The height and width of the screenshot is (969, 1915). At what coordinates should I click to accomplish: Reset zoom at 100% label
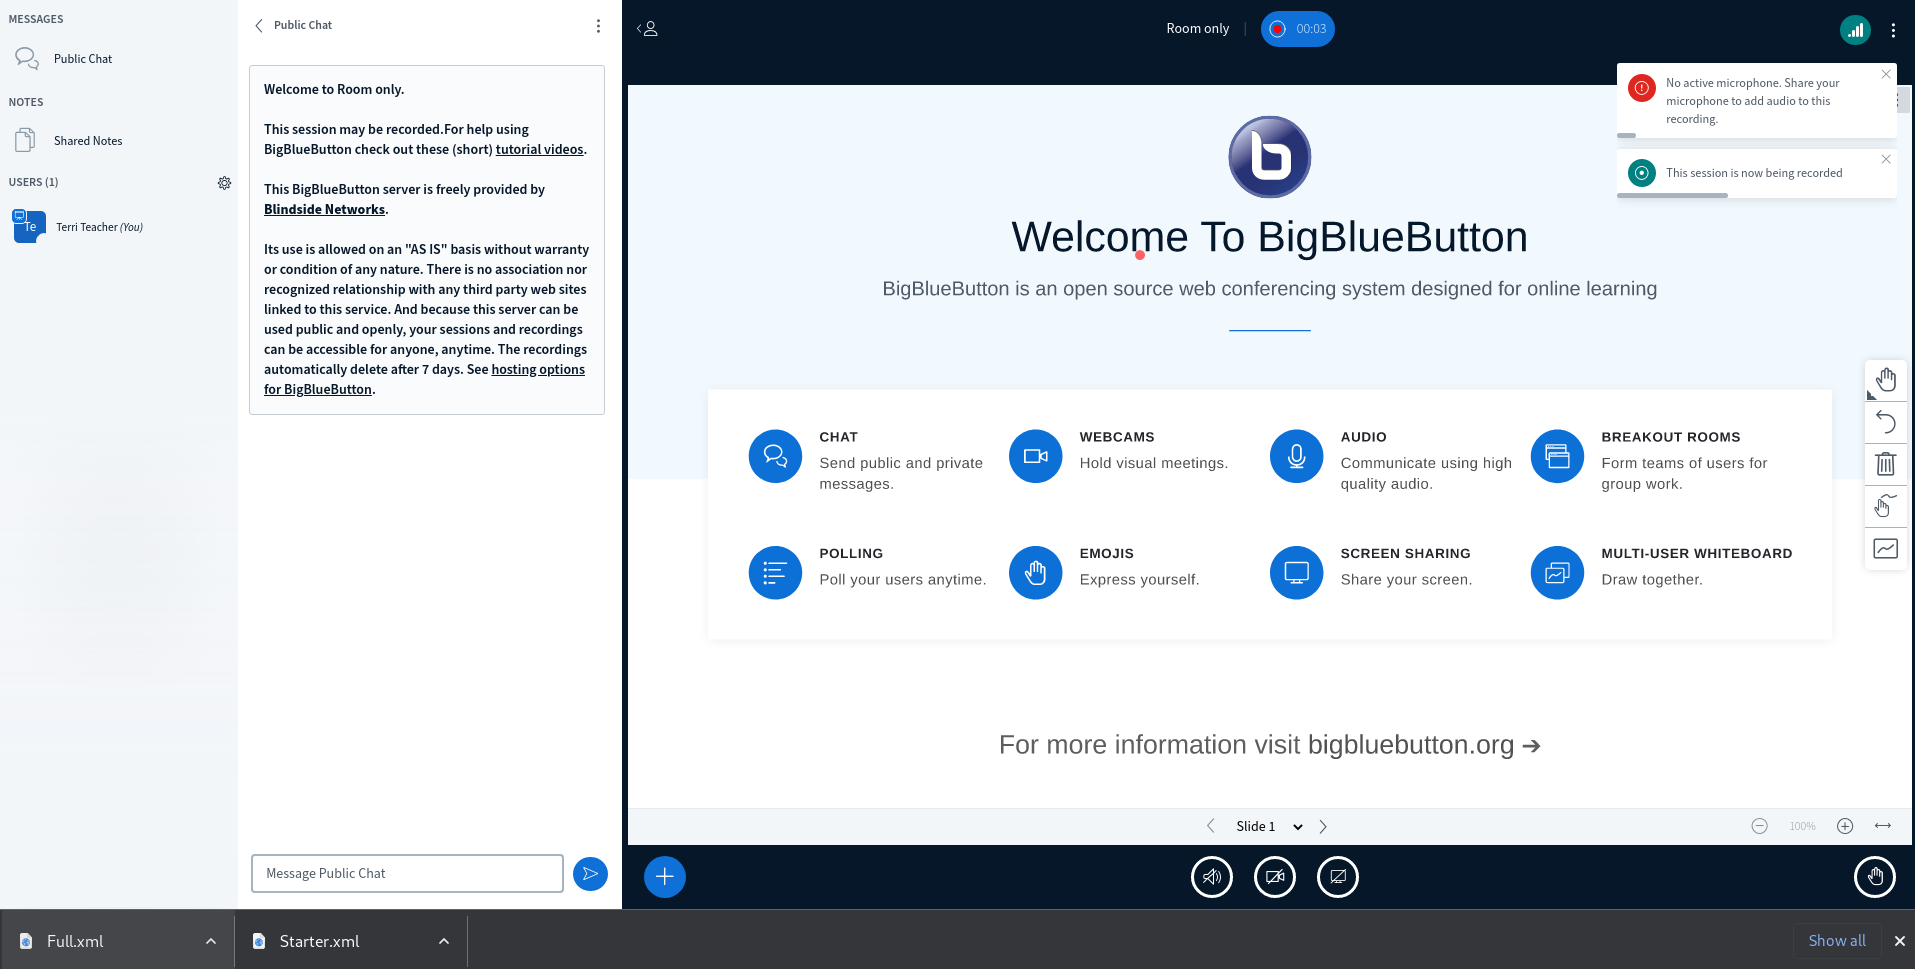click(1803, 827)
